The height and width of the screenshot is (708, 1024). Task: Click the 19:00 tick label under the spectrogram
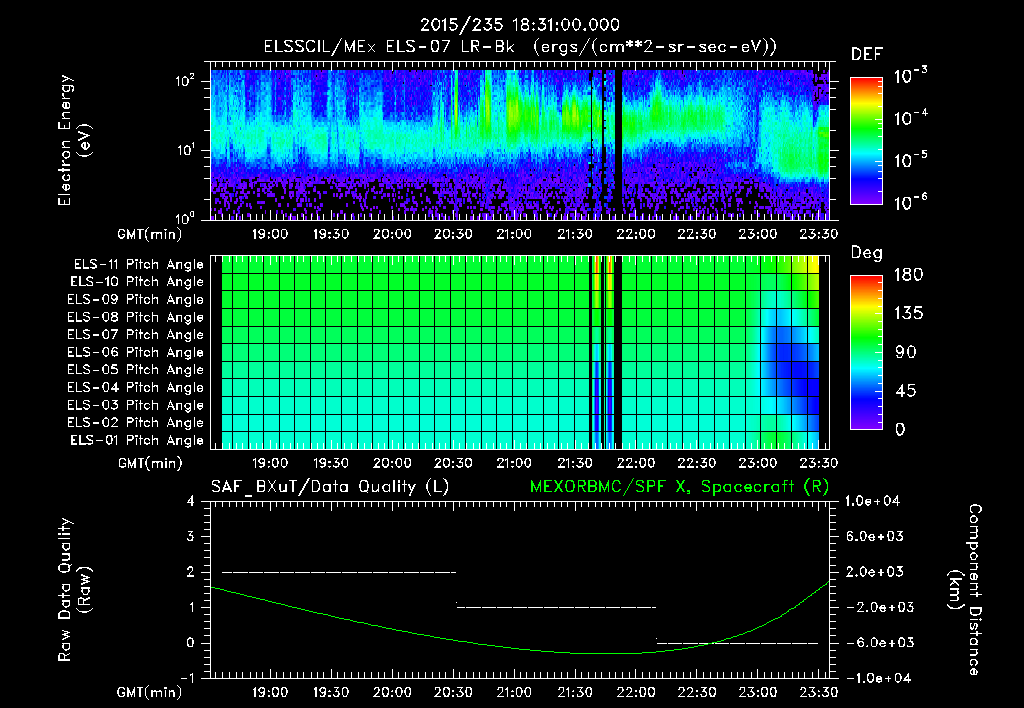[270, 234]
